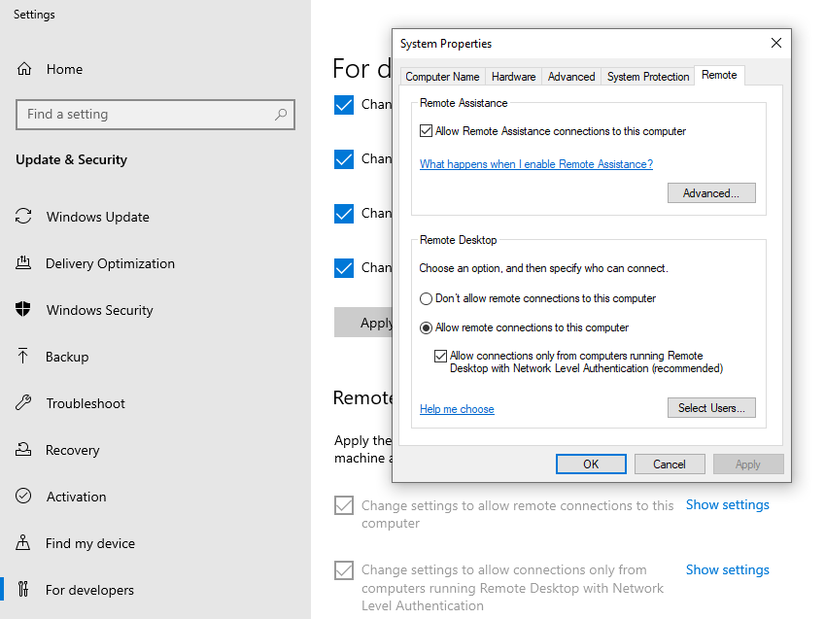Screen dimensions: 825x619
Task: Click the Advanced... button under Remote Assistance
Action: [x=711, y=193]
